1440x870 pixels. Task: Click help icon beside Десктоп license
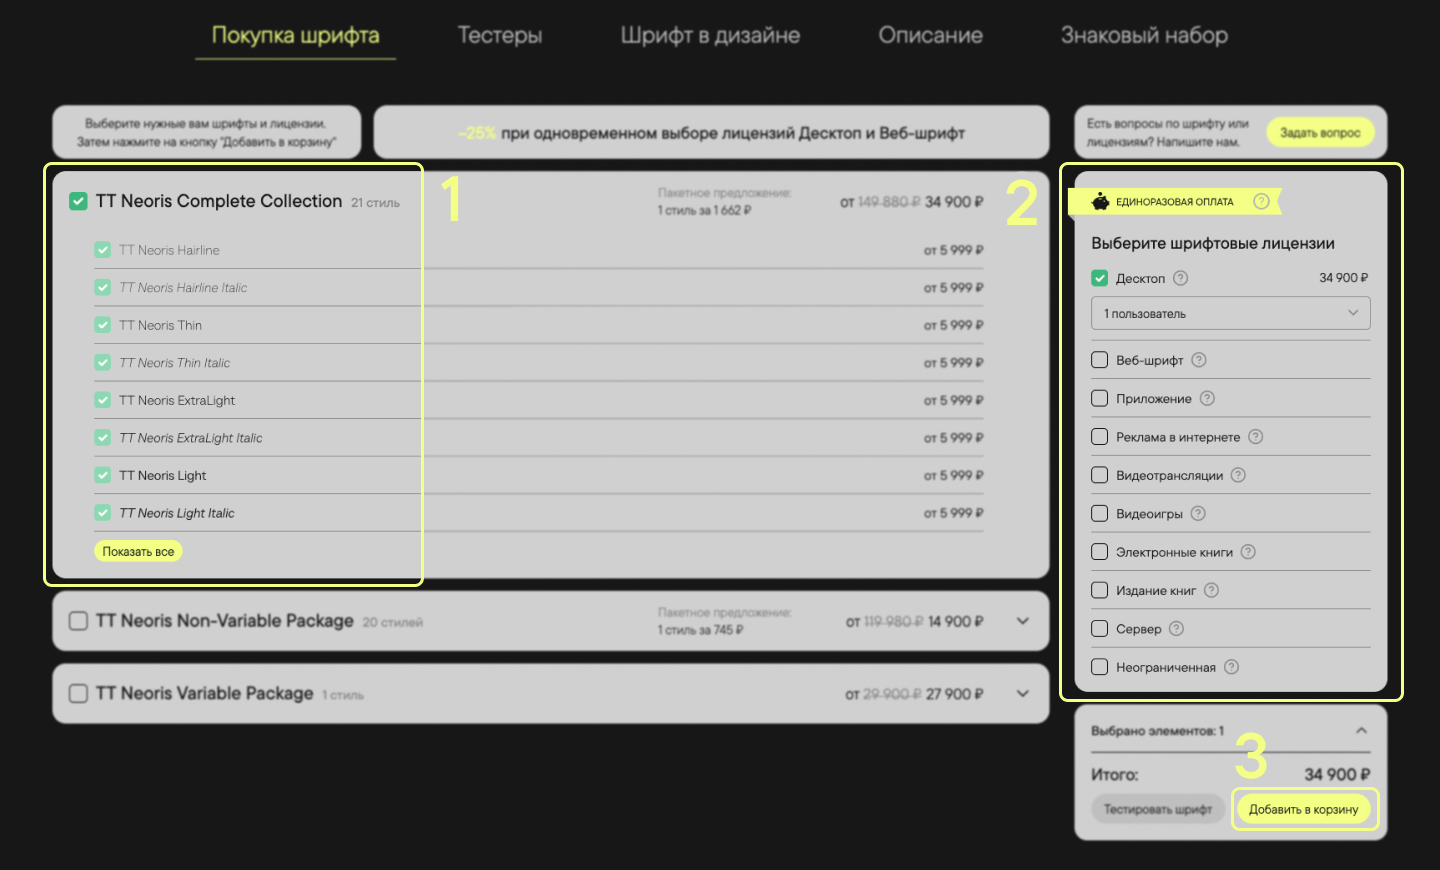tap(1180, 278)
